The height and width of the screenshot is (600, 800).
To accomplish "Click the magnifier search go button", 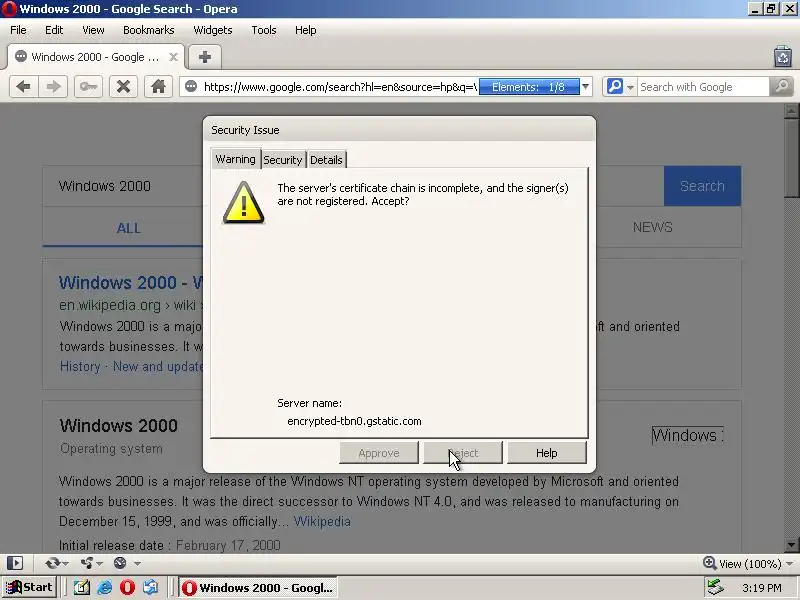I will pyautogui.click(x=782, y=86).
